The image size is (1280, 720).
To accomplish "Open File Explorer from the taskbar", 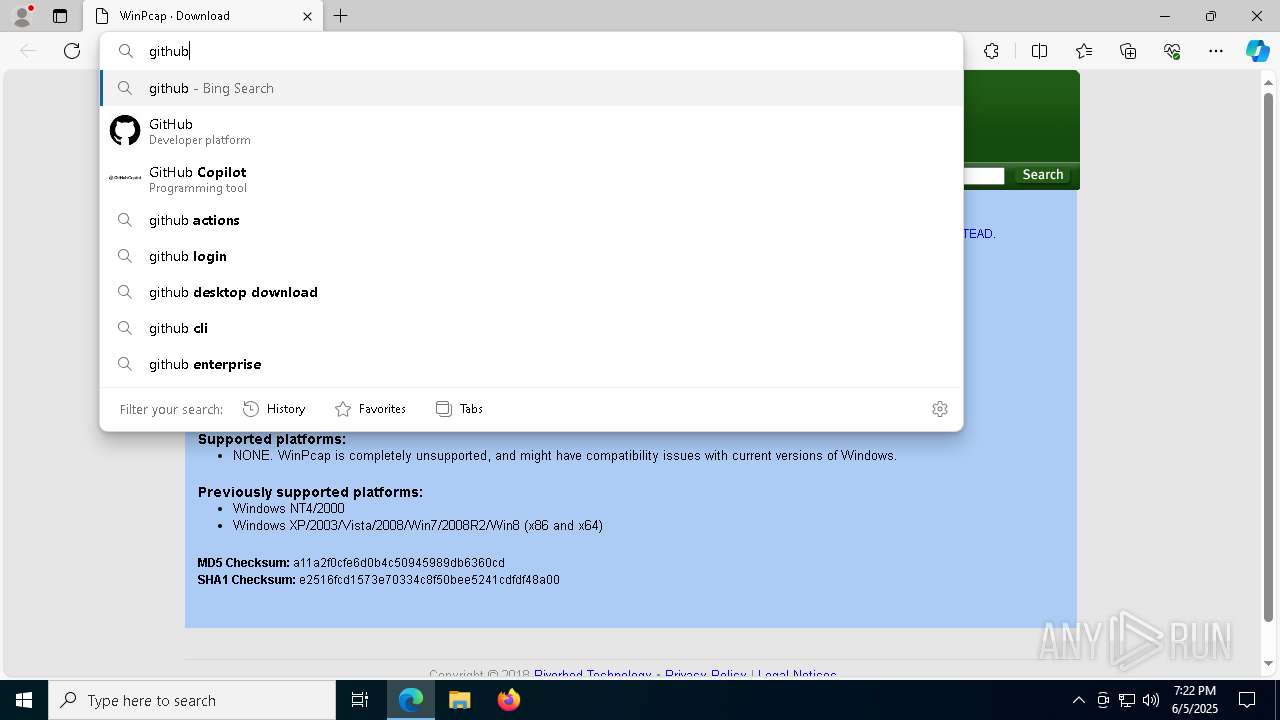I will pos(459,700).
